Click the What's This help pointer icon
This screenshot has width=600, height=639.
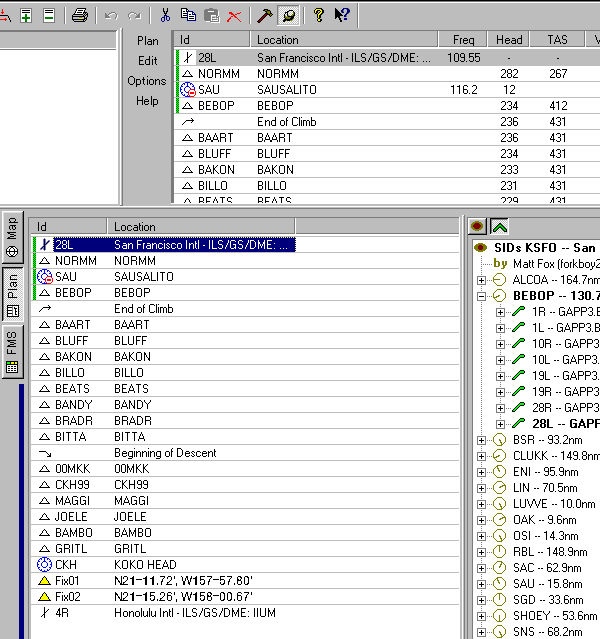[342, 15]
